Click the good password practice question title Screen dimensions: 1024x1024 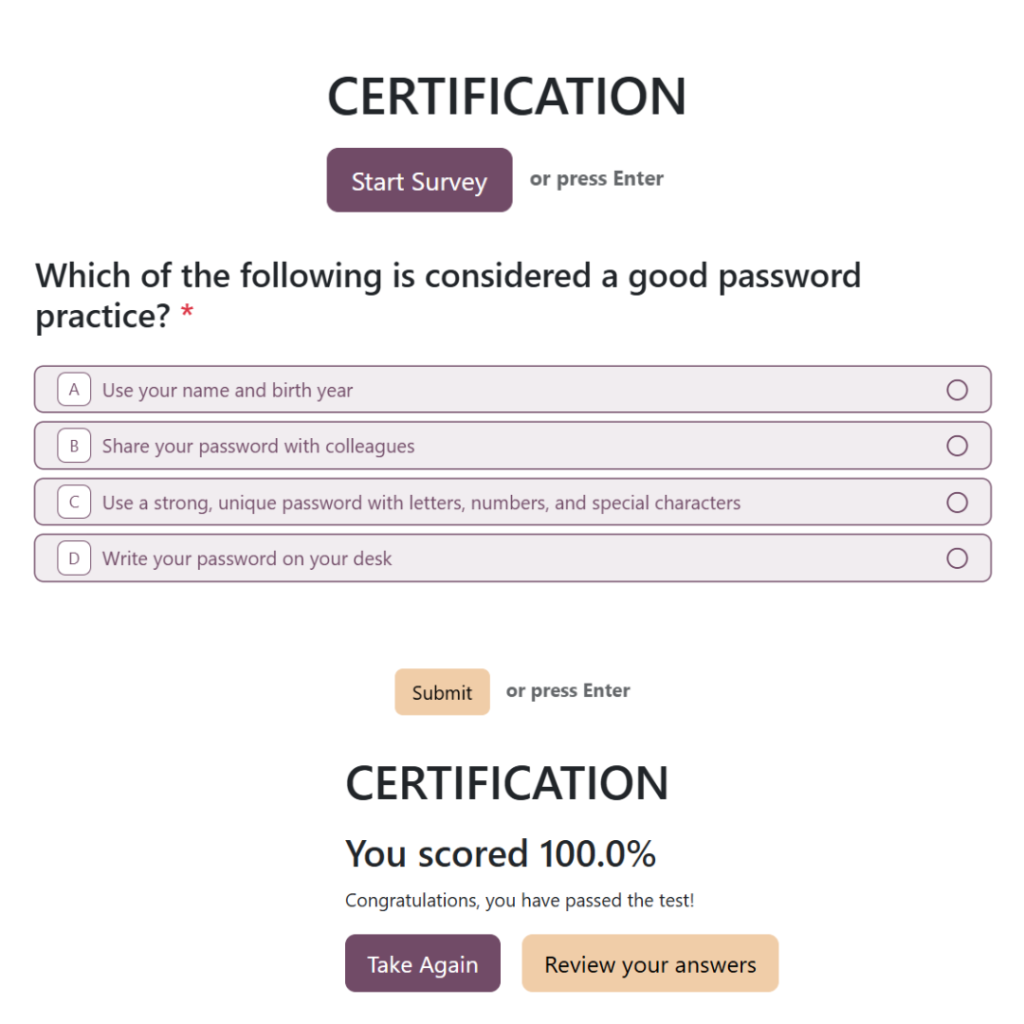448,295
